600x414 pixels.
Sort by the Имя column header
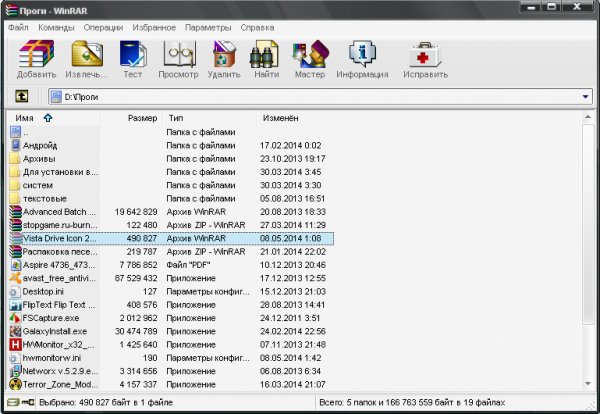(x=54, y=118)
